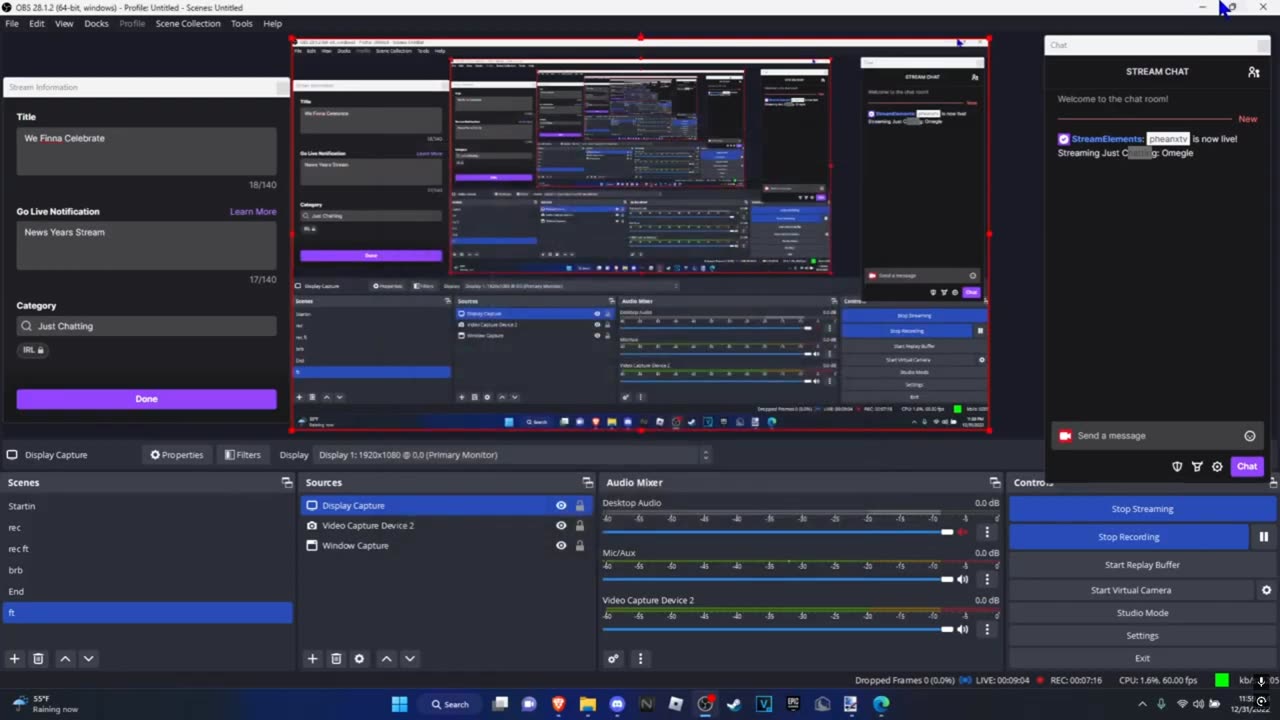The width and height of the screenshot is (1280, 720).
Task: Click the shield mod icon below the chat box
Action: (1177, 466)
